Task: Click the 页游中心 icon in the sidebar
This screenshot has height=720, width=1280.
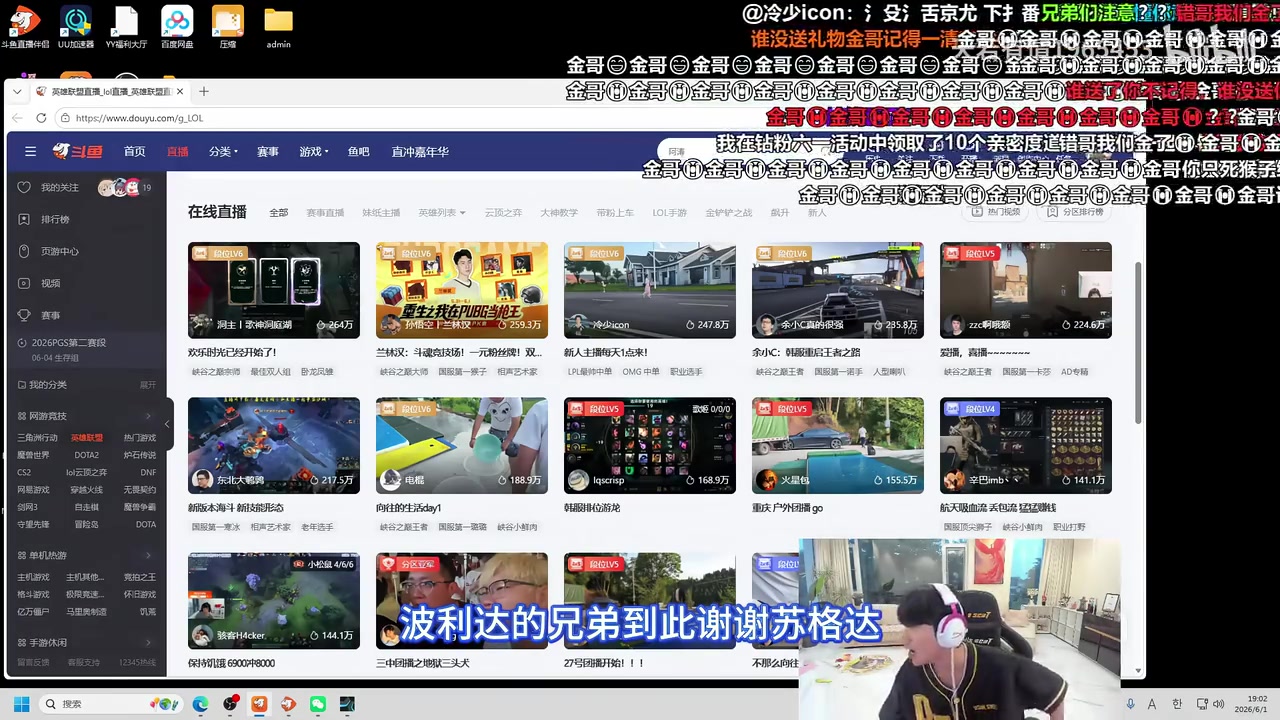Action: tap(24, 251)
